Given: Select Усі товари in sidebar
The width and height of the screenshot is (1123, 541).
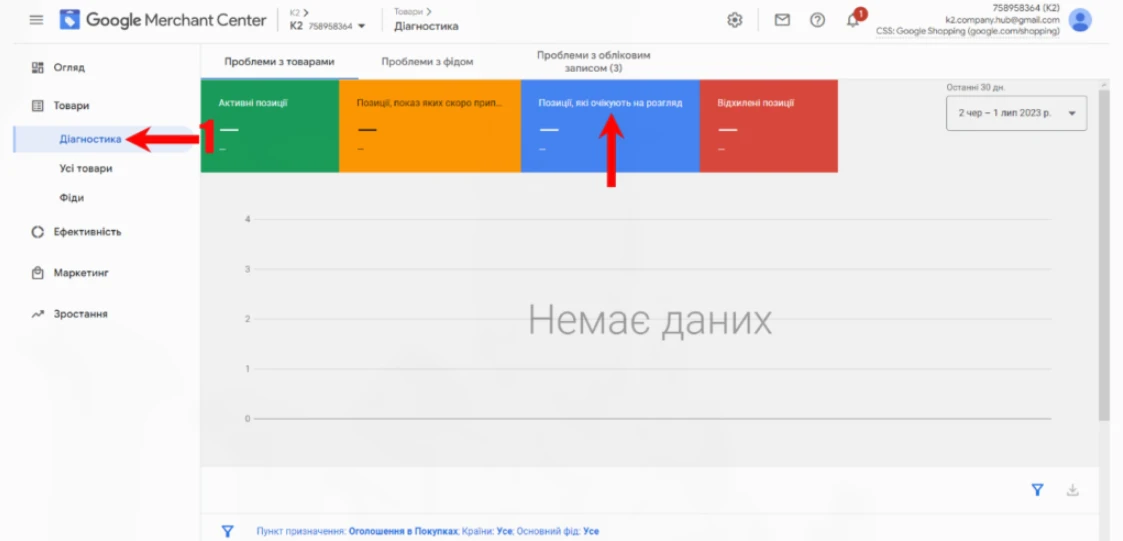Looking at the screenshot, I should click(x=86, y=168).
